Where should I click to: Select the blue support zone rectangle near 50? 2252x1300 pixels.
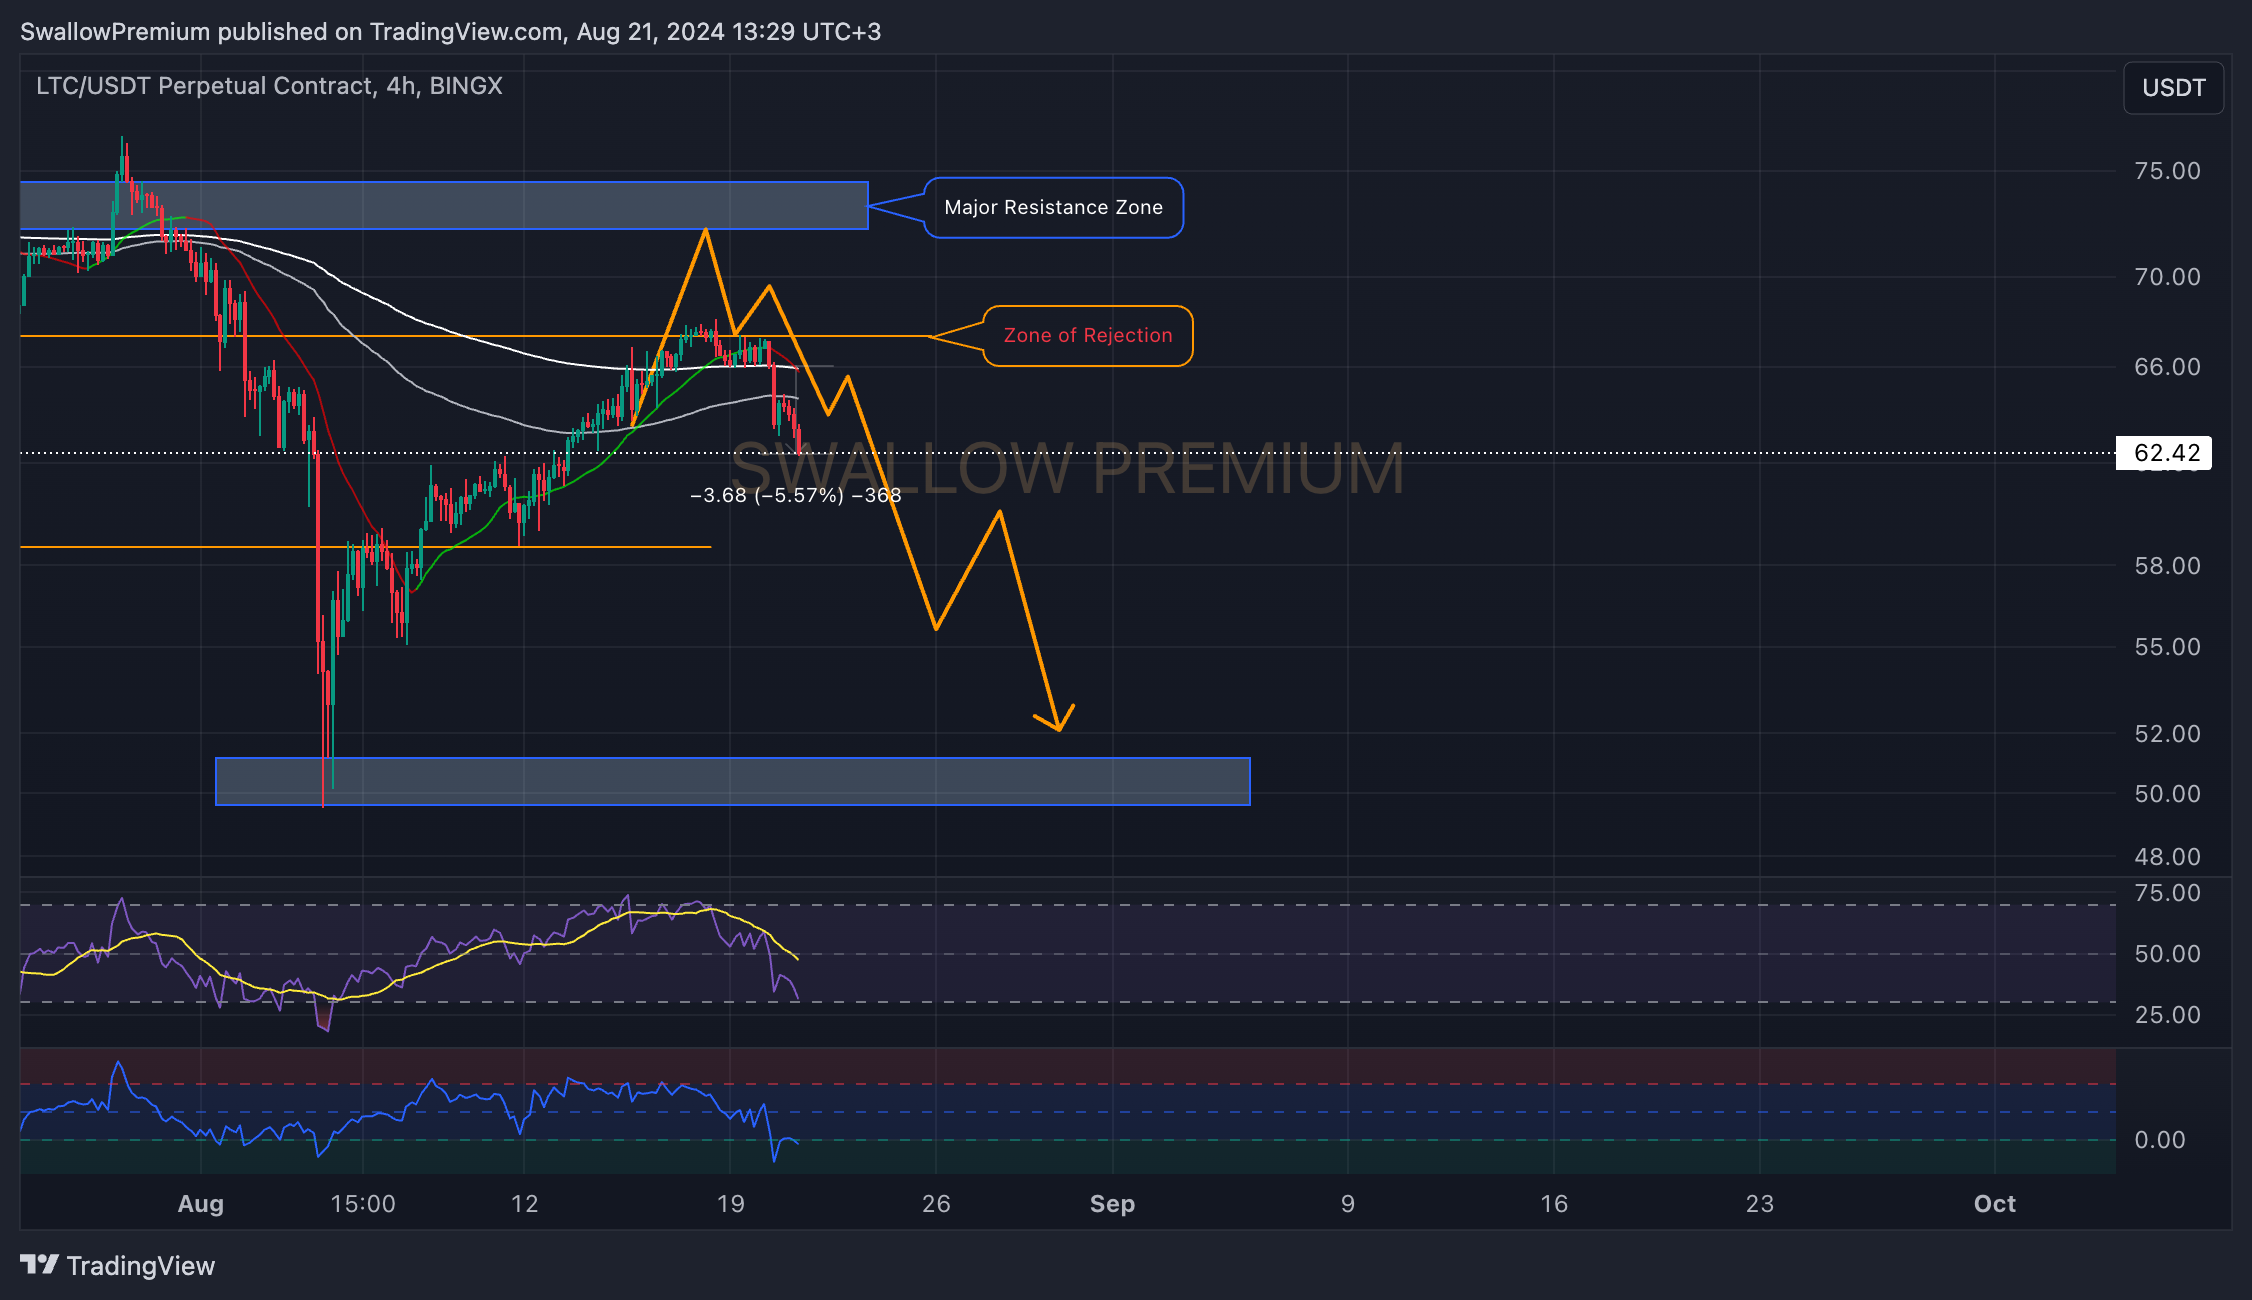(x=733, y=781)
